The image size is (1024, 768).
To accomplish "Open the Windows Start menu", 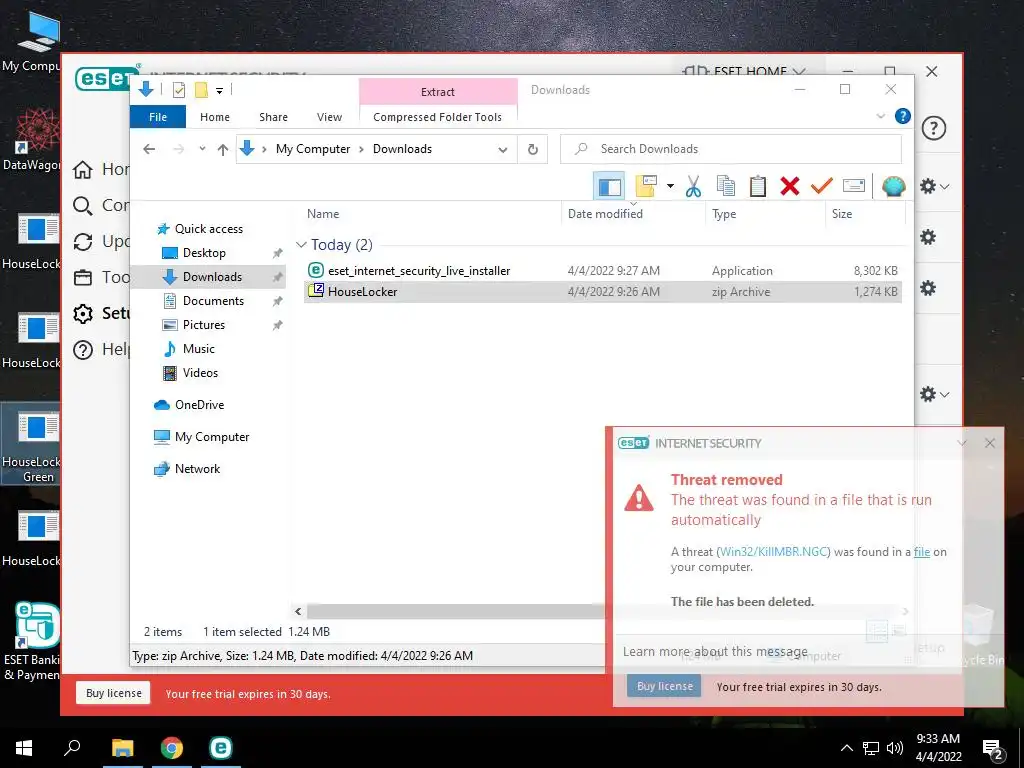I will point(24,748).
